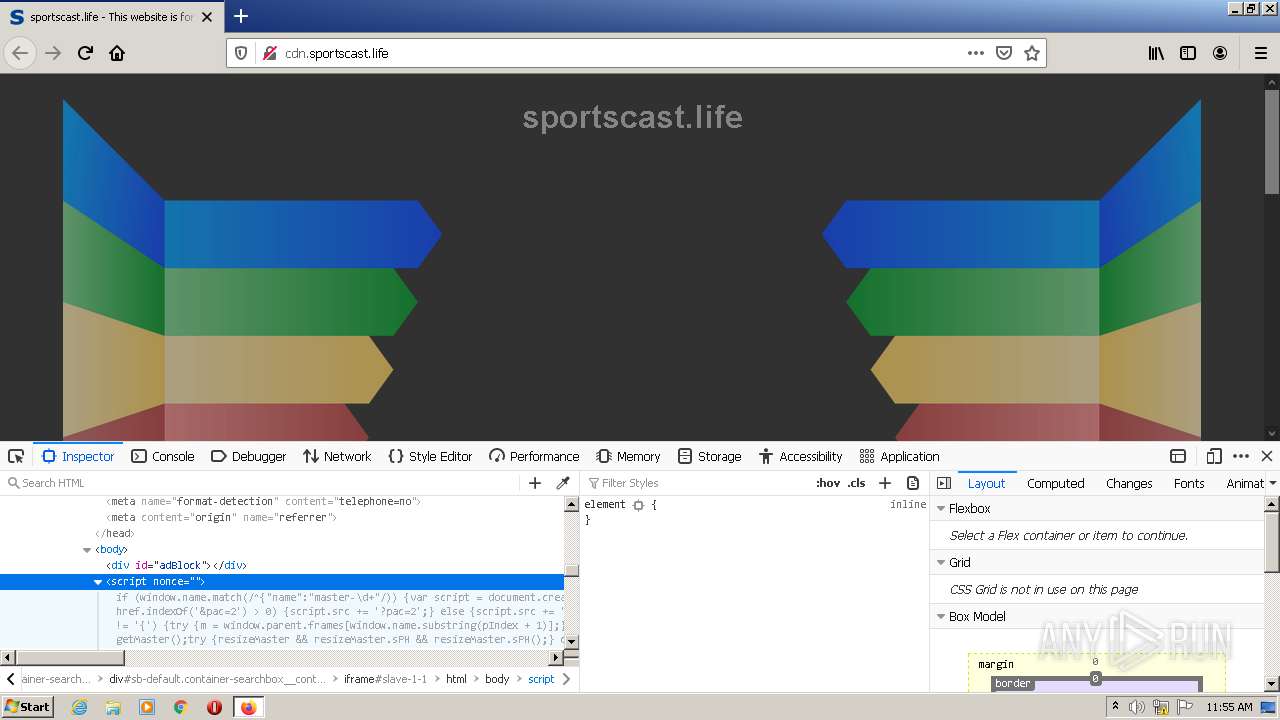1280x720 pixels.
Task: Reload the current page
Action: (x=85, y=53)
